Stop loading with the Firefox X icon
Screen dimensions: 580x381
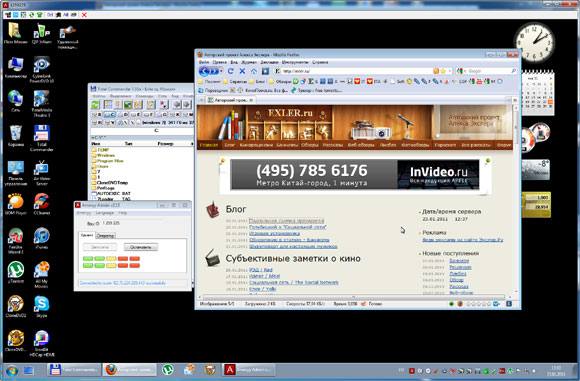pos(242,71)
